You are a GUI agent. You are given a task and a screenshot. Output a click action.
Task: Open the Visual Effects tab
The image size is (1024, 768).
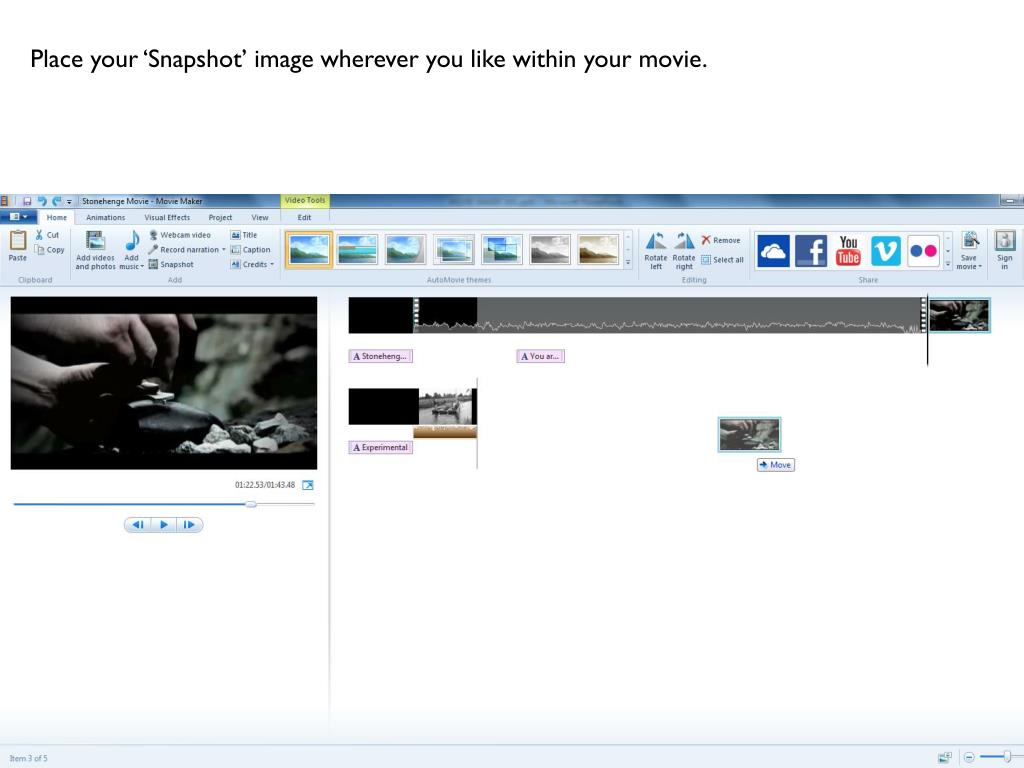[x=167, y=217]
